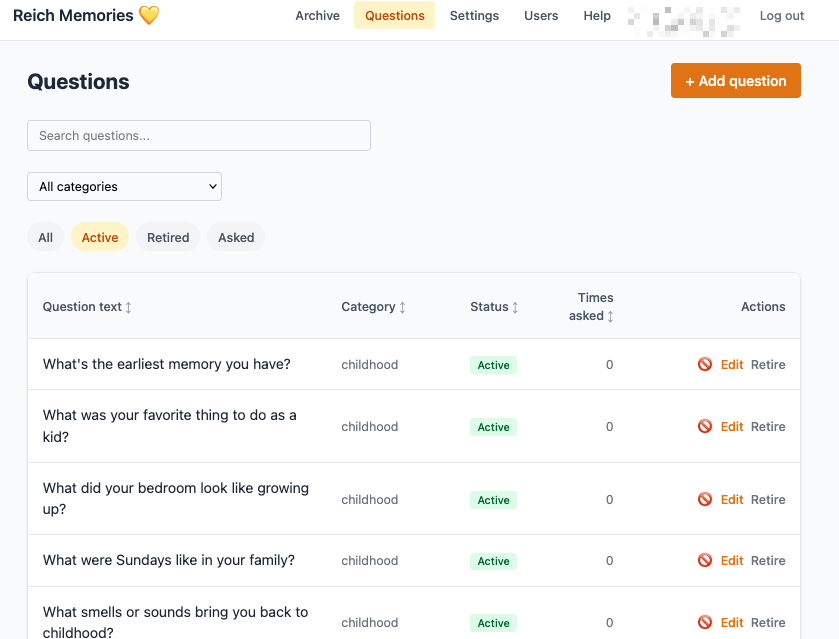Go to the Archive page

tap(317, 16)
